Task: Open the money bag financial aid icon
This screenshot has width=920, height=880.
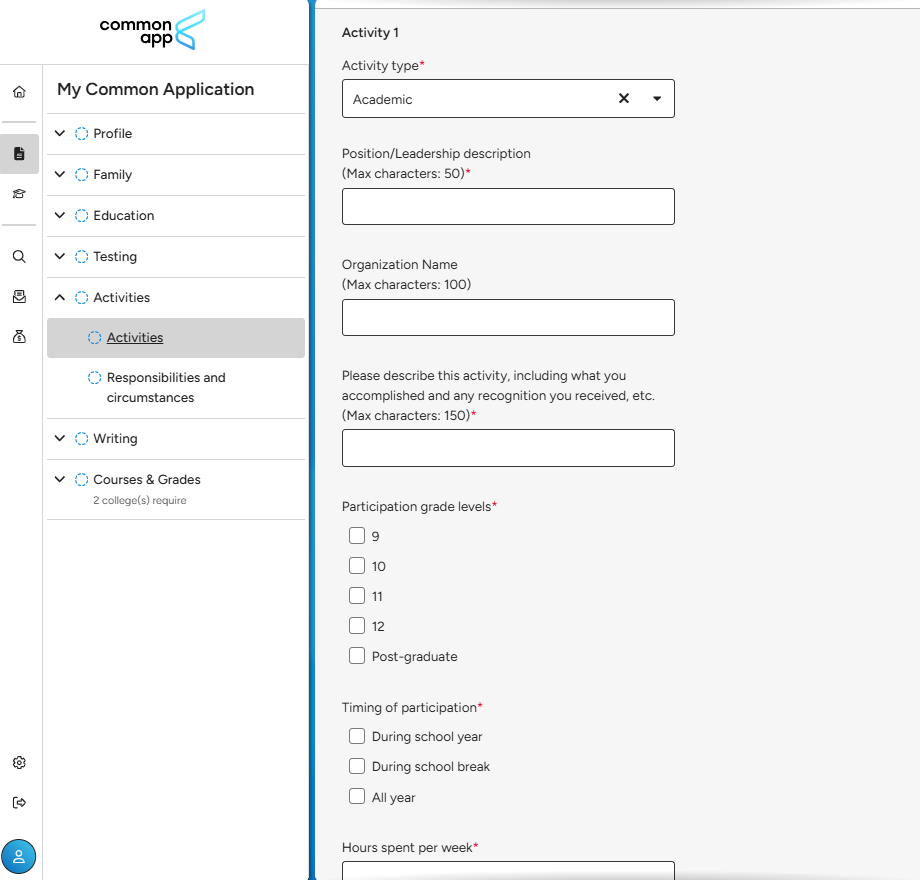Action: [x=19, y=337]
